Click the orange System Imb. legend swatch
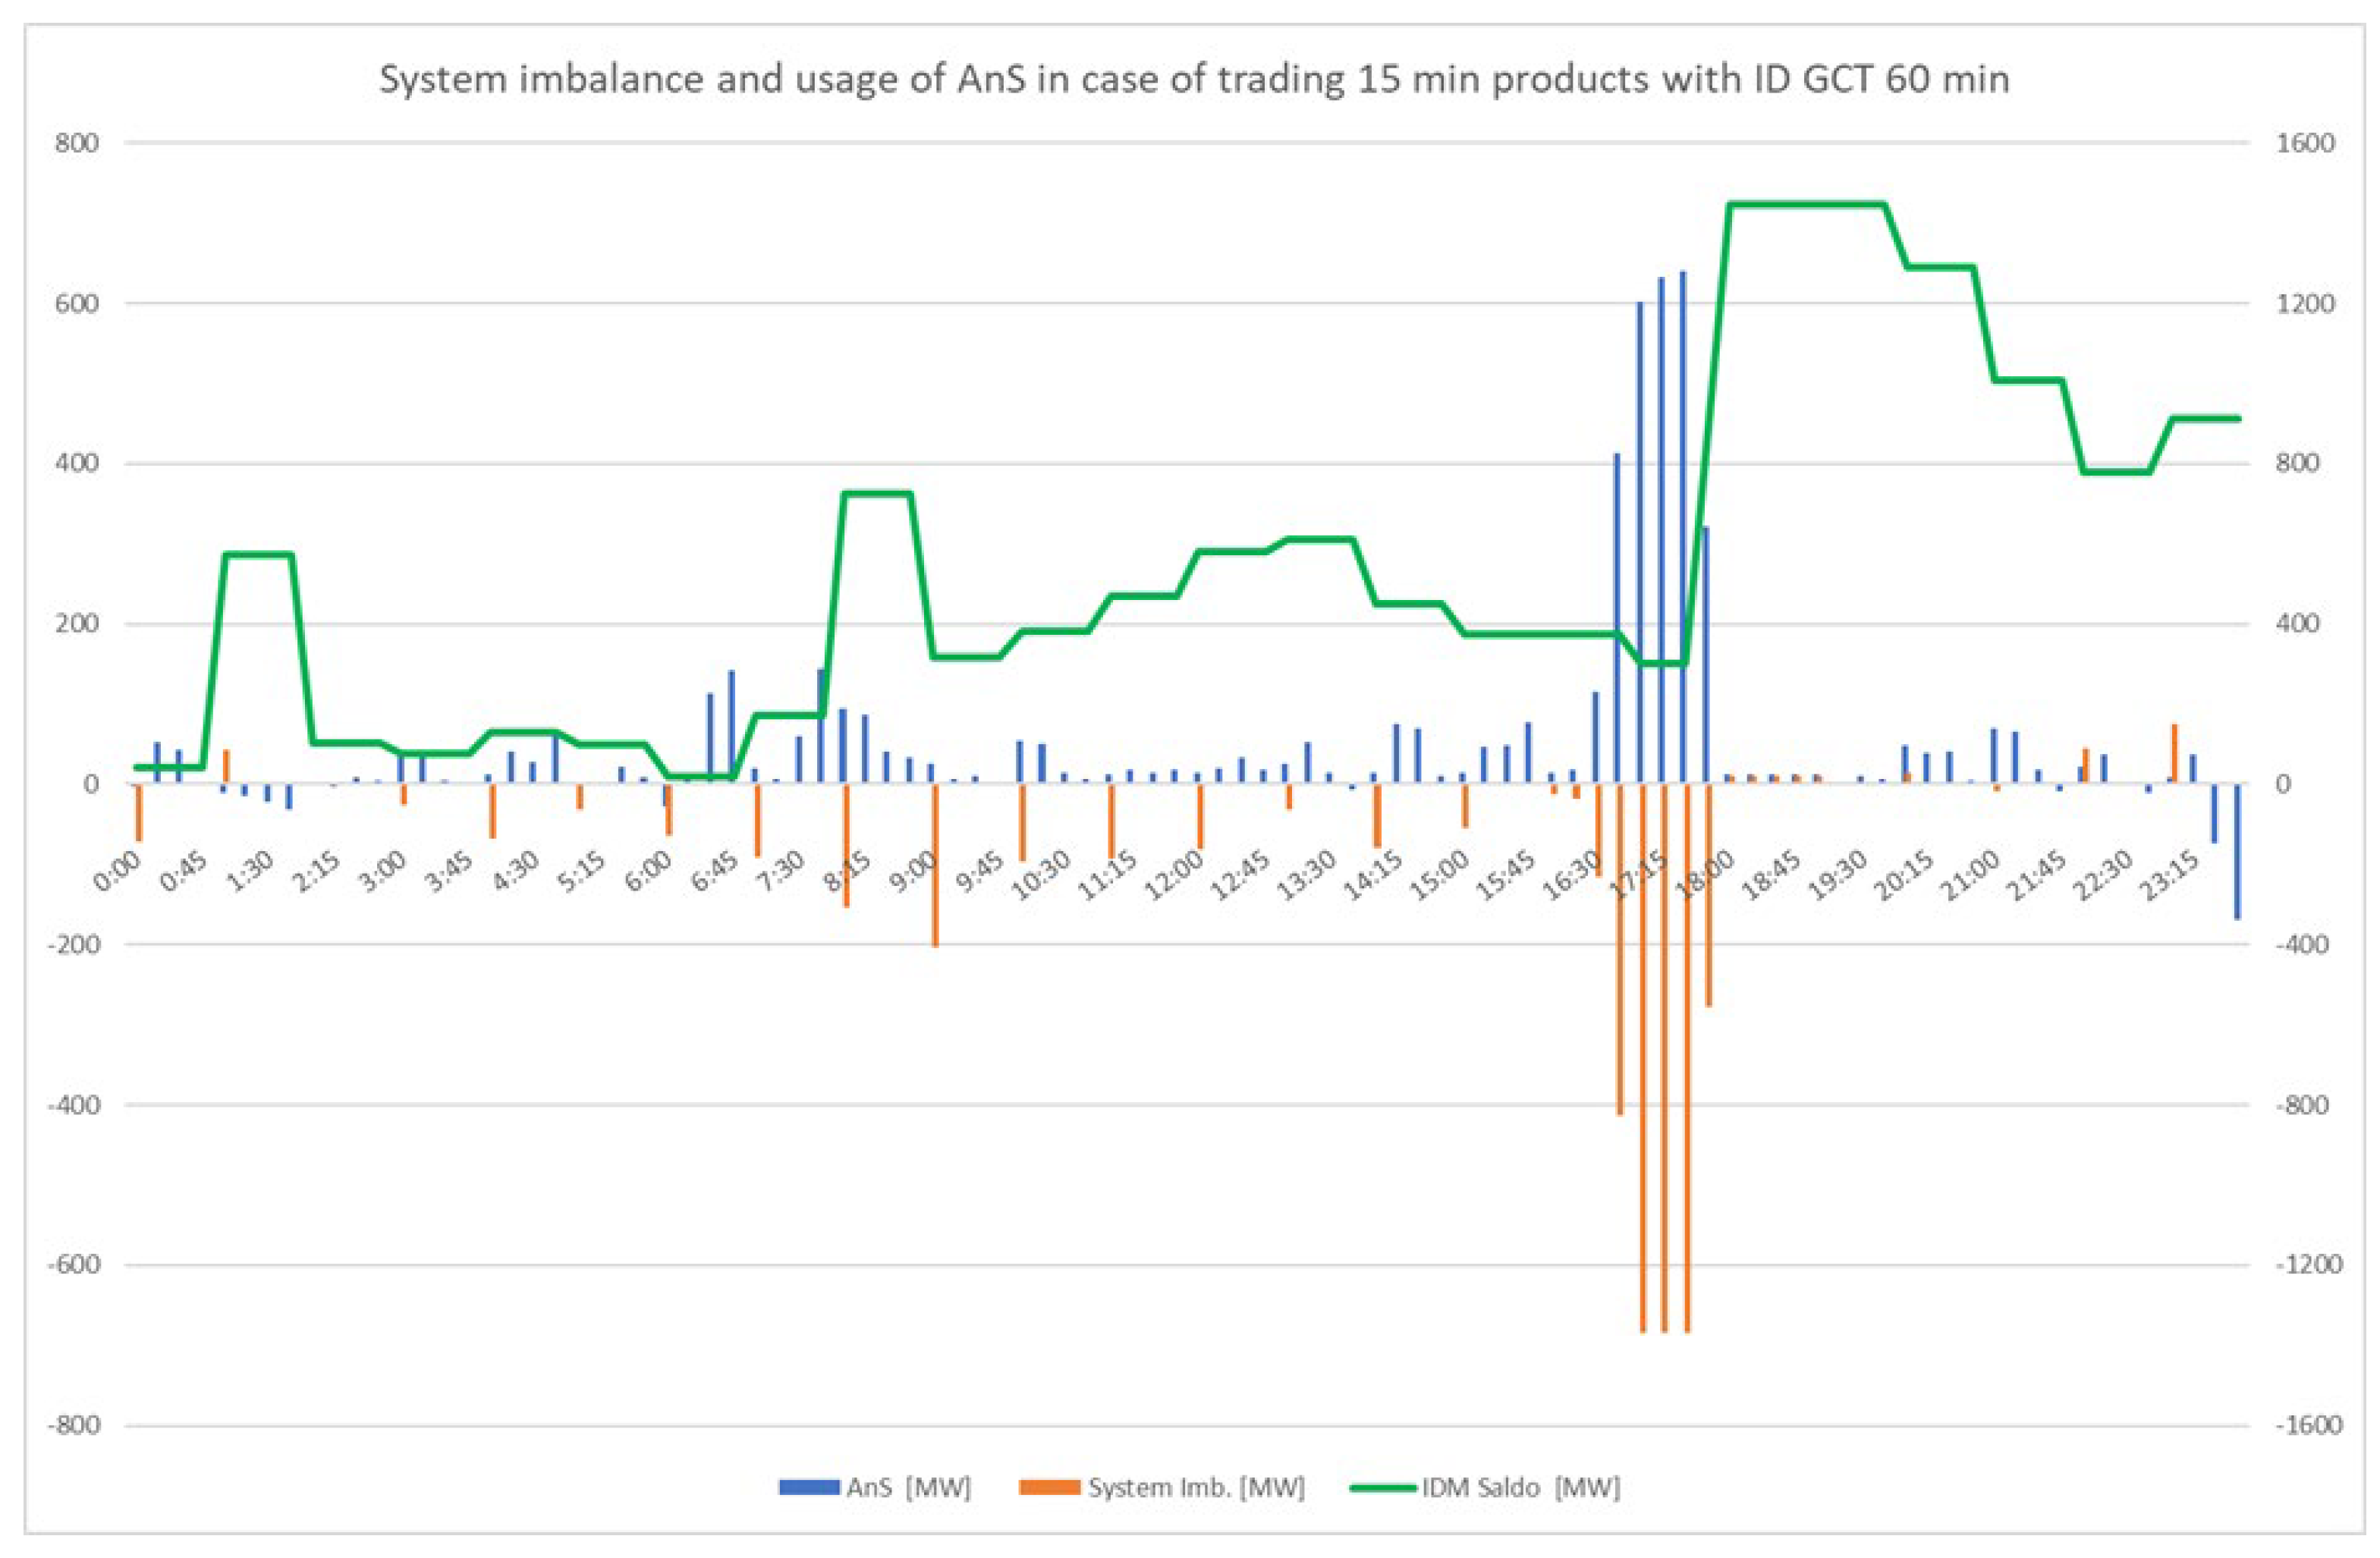The width and height of the screenshot is (2380, 1558). (x=1050, y=1488)
